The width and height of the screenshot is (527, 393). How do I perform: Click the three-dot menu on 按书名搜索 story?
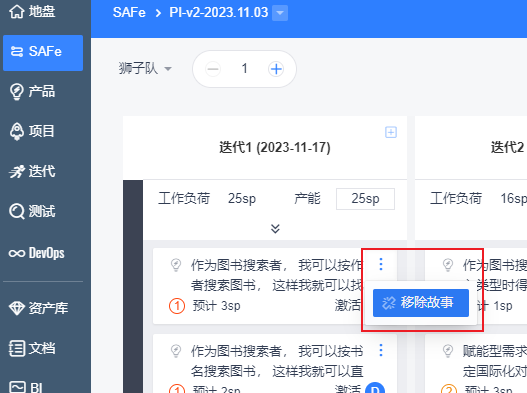[381, 350]
